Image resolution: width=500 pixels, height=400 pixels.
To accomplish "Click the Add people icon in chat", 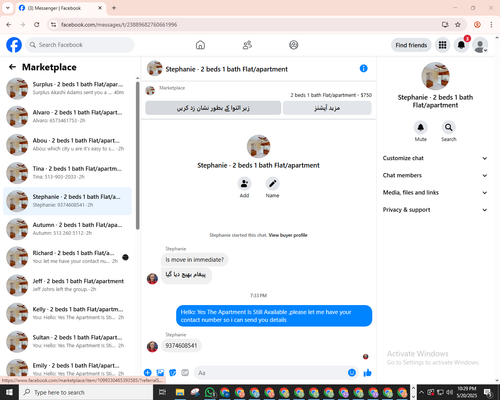I will [x=244, y=184].
